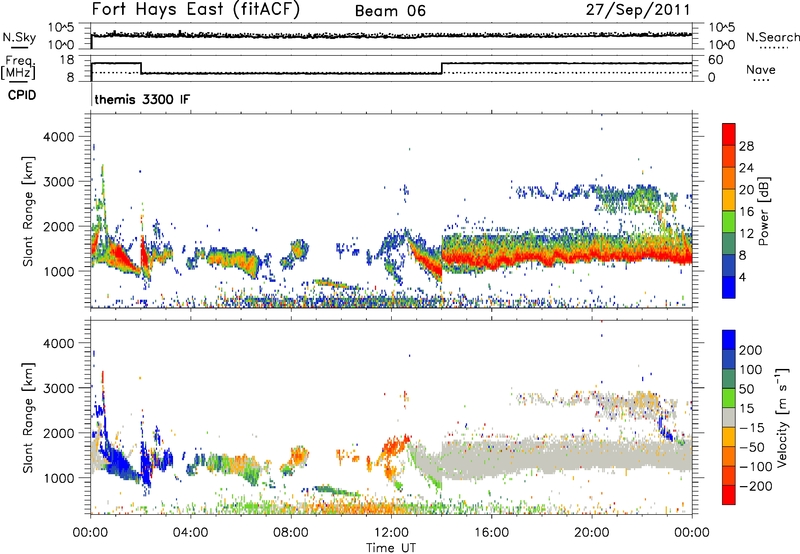Click the '16' tick on power colorbar
Image resolution: width=800 pixels, height=554 pixels.
746,212
